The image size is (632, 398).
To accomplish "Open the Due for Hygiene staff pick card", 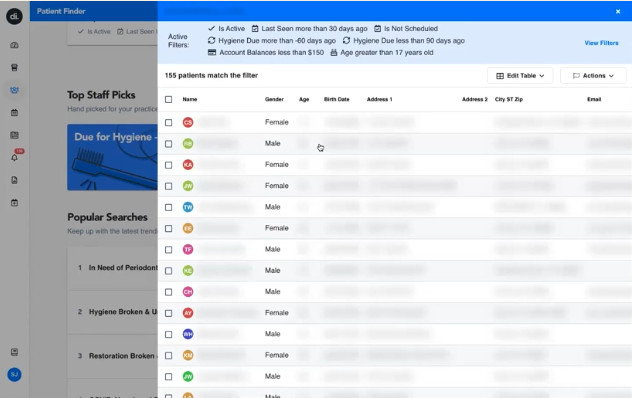I will tap(112, 157).
